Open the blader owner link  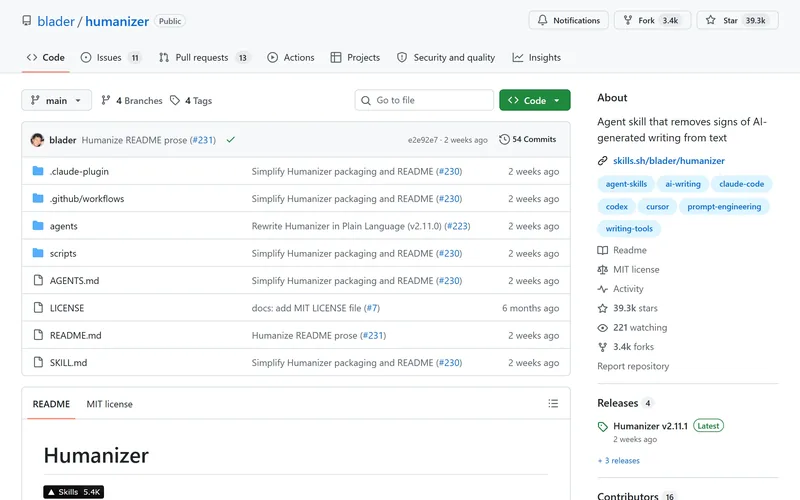tap(56, 21)
